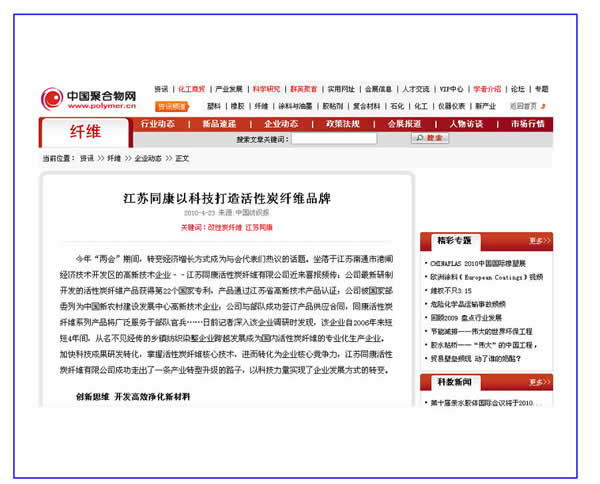The width and height of the screenshot is (600, 484).
Task: Open the 科学研究 top navigation link
Action: (x=266, y=89)
